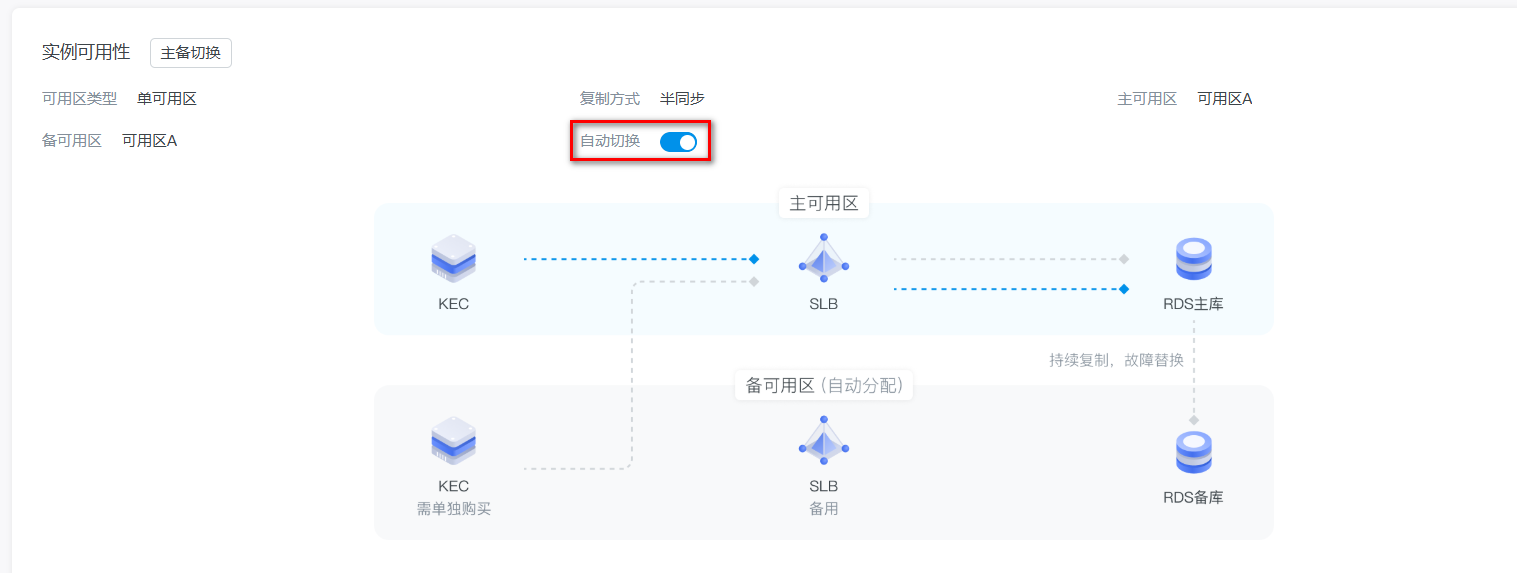Click the 备可用区 (自动分配) zone label
Viewport: 1517px width, 573px height.
pyautogui.click(x=824, y=386)
